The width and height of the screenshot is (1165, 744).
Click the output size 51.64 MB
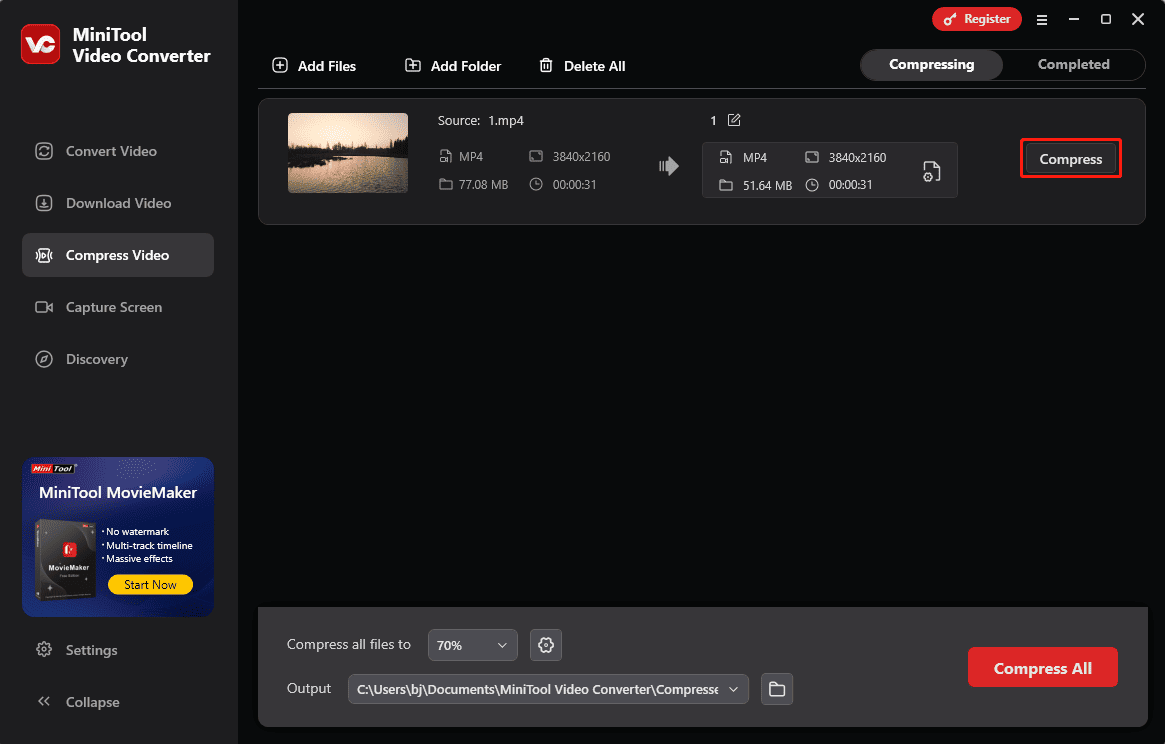[768, 185]
